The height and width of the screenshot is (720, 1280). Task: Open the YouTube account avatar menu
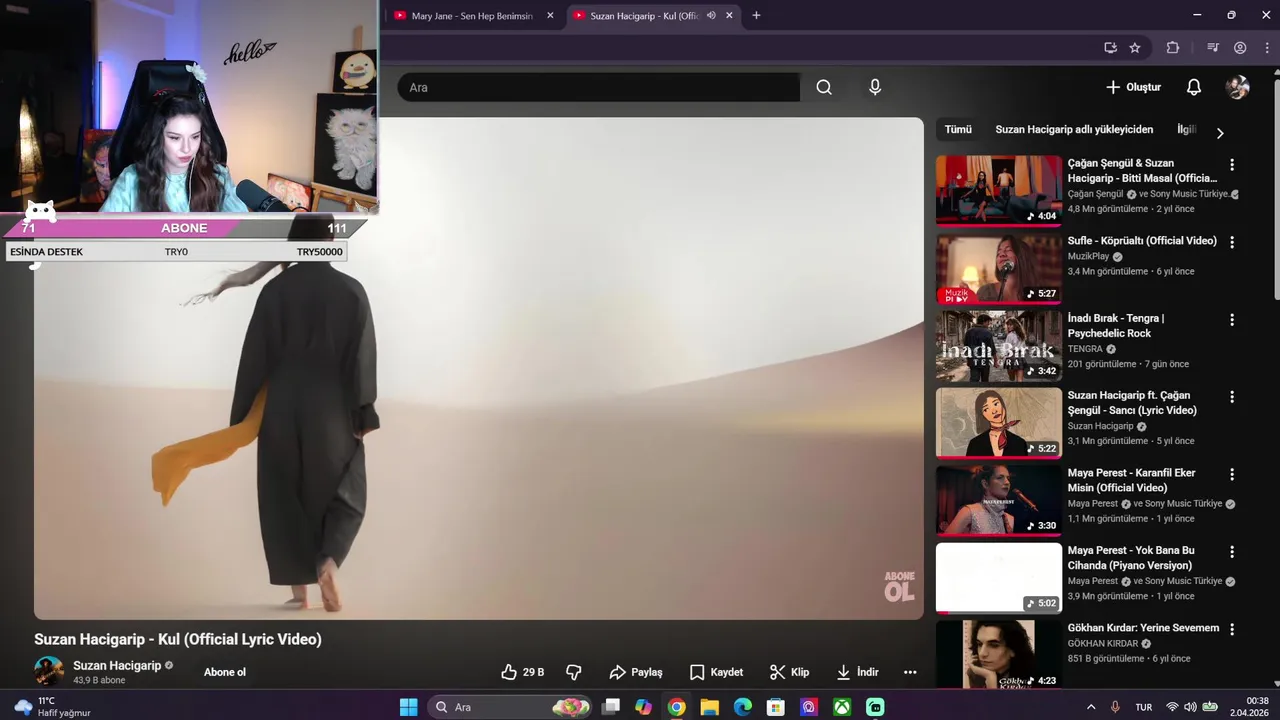[1237, 87]
